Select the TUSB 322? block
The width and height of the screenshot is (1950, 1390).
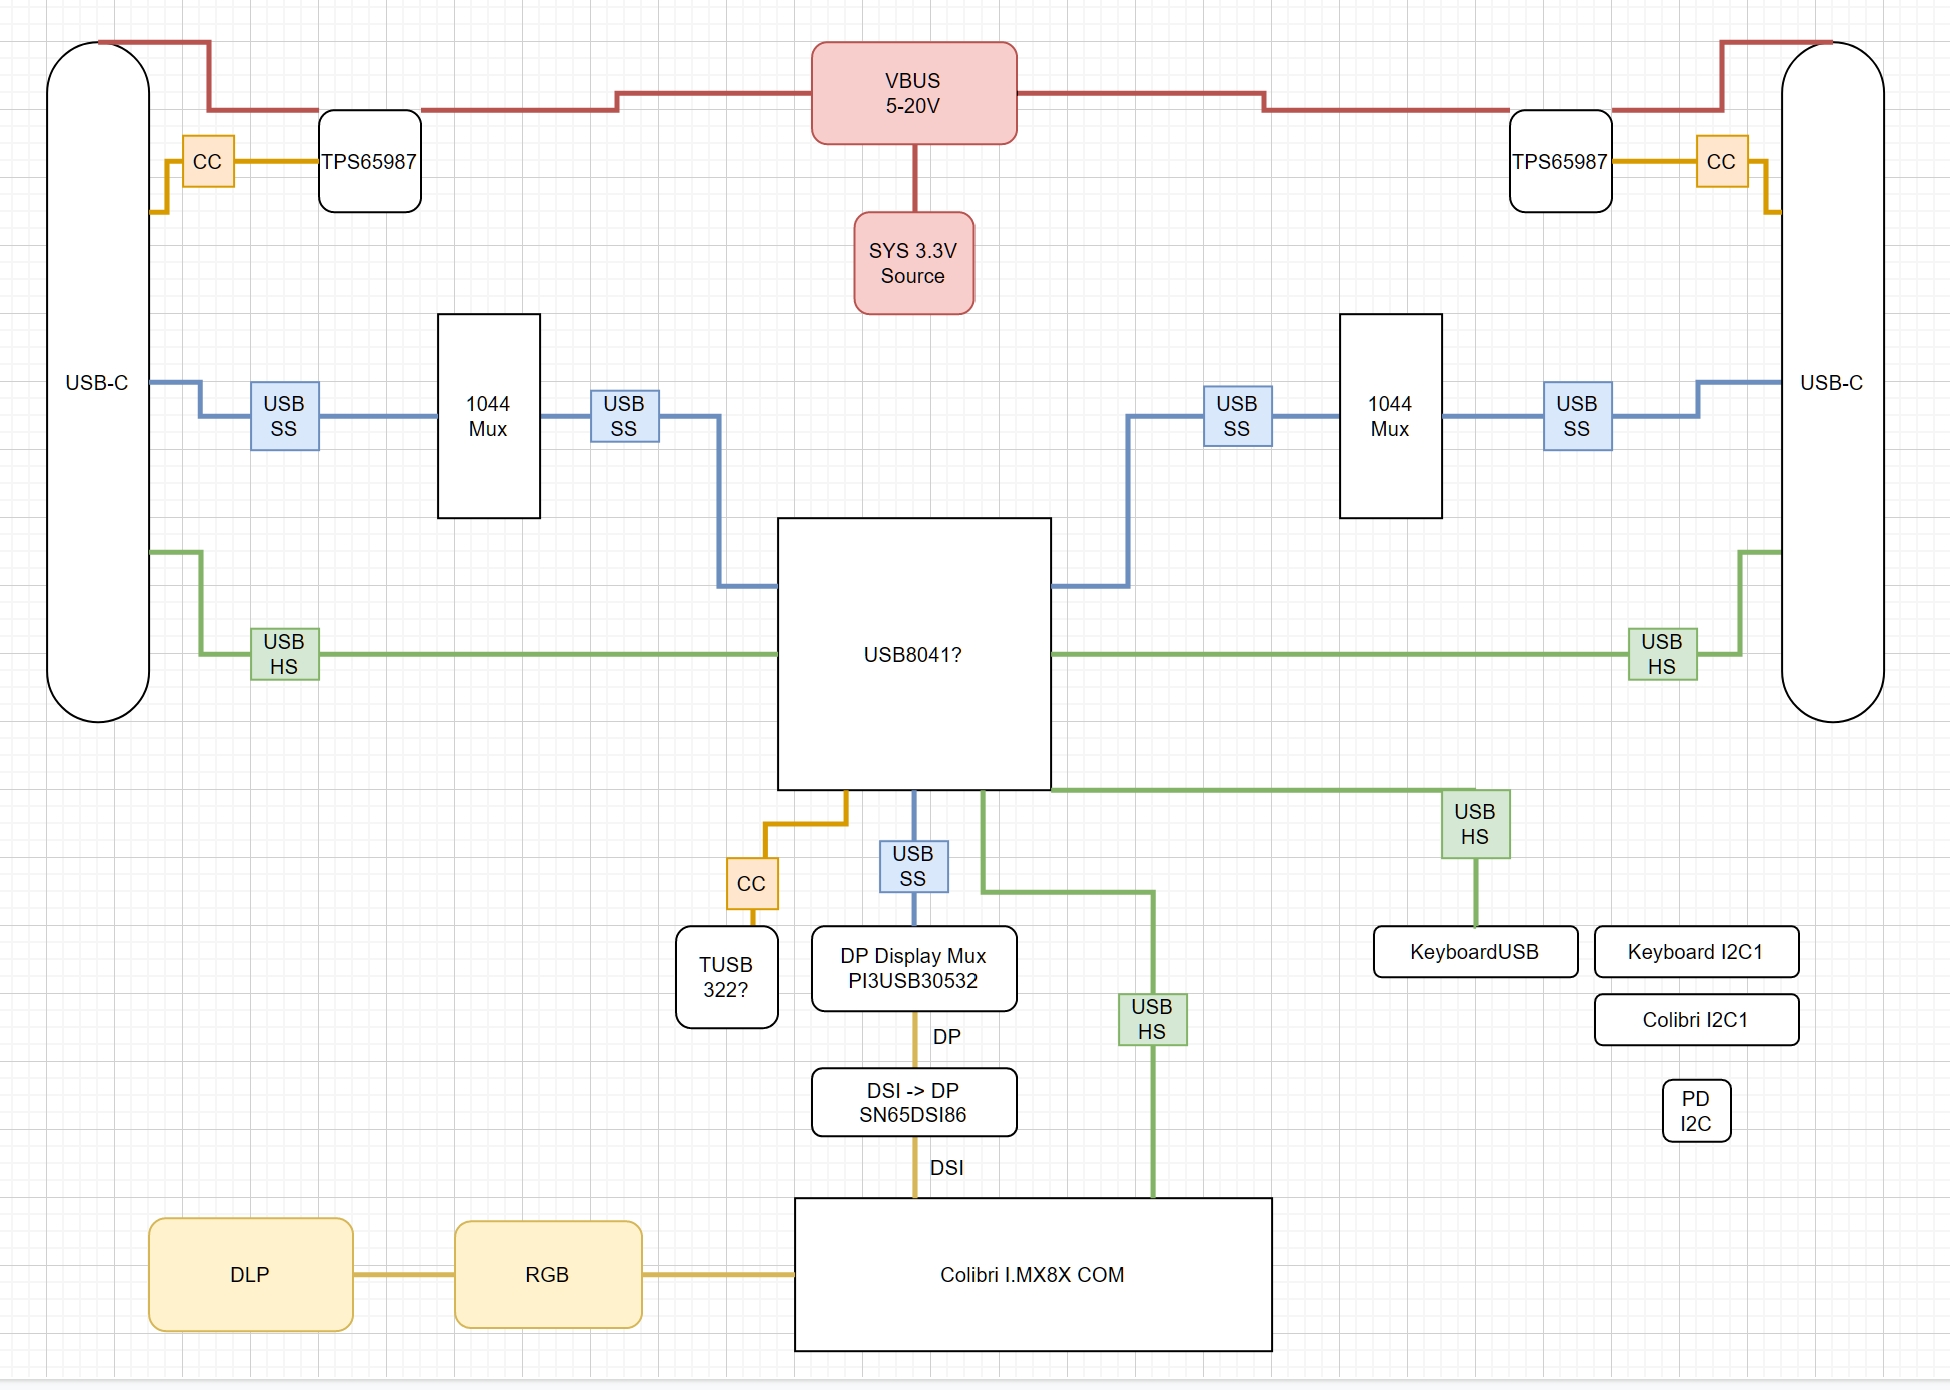tap(727, 977)
